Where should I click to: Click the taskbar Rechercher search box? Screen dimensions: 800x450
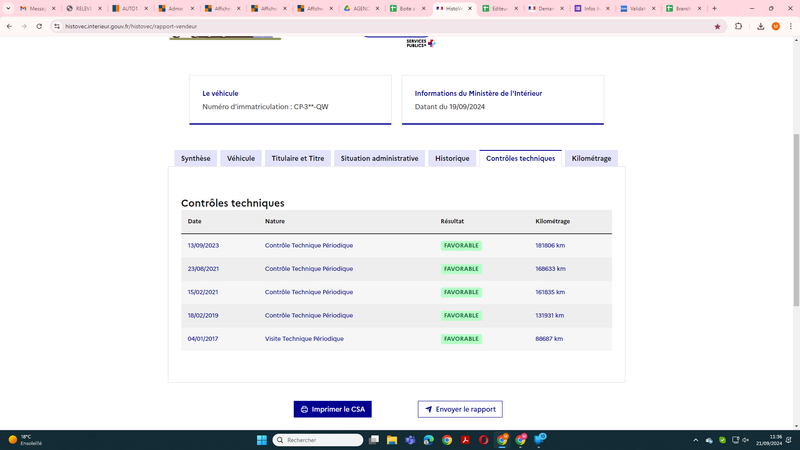point(318,440)
